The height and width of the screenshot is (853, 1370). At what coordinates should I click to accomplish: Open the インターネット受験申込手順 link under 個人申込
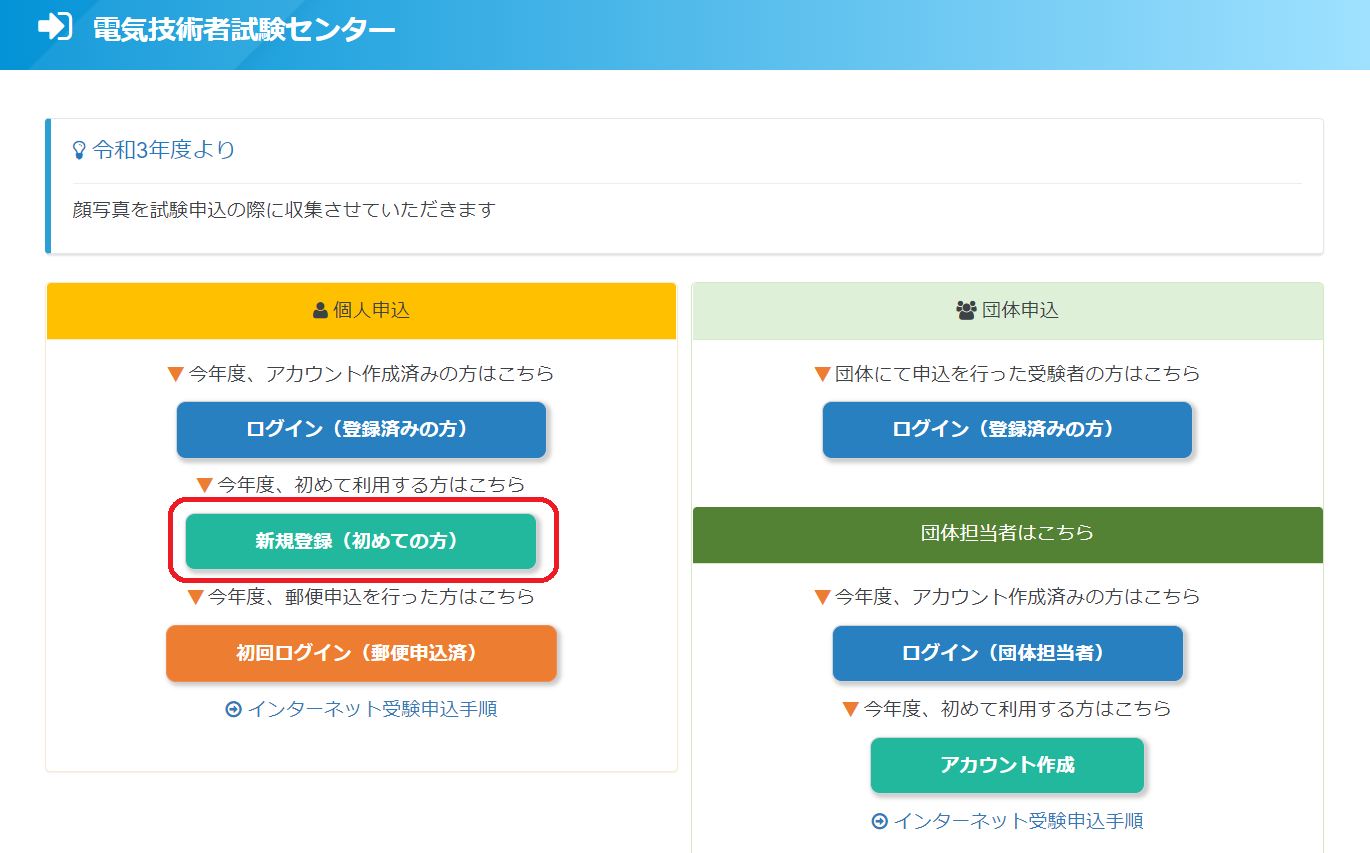pos(372,710)
